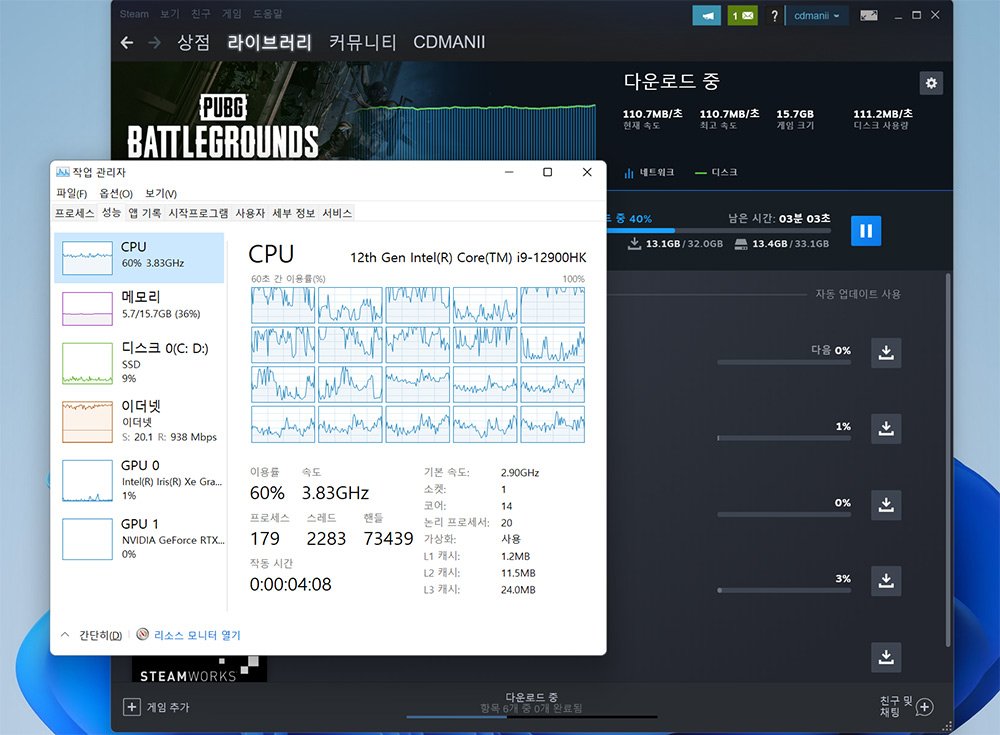Click the Steam back arrow

coord(127,43)
